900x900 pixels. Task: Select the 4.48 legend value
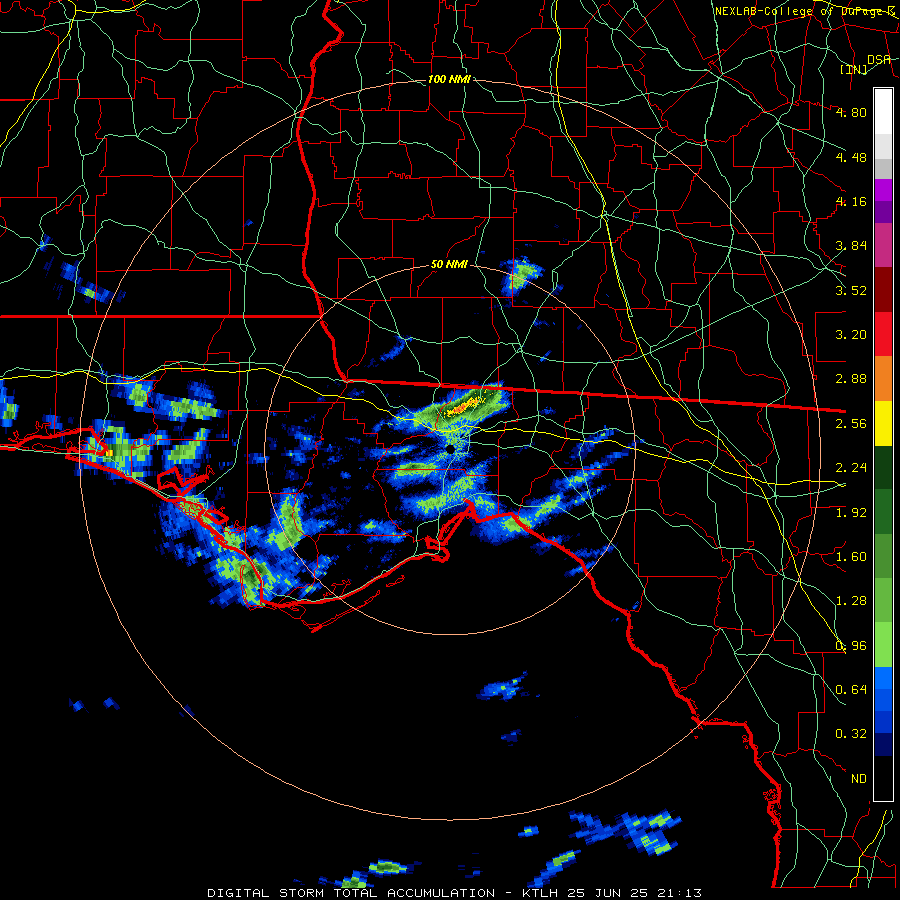pos(851,157)
